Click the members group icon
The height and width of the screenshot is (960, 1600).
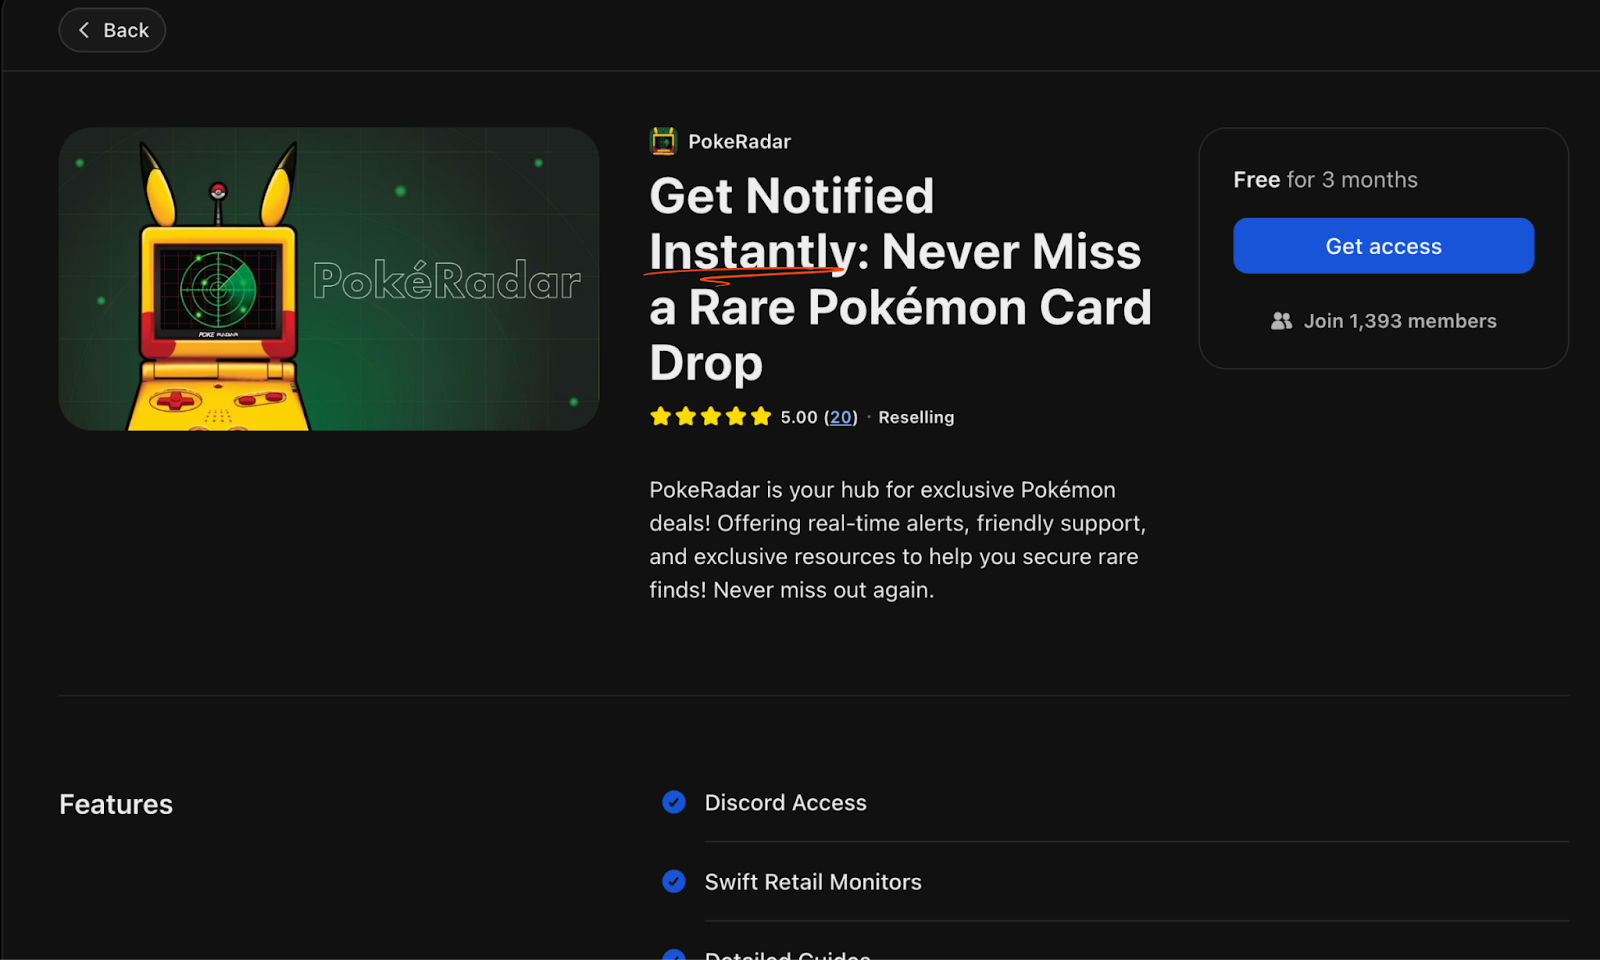1281,321
